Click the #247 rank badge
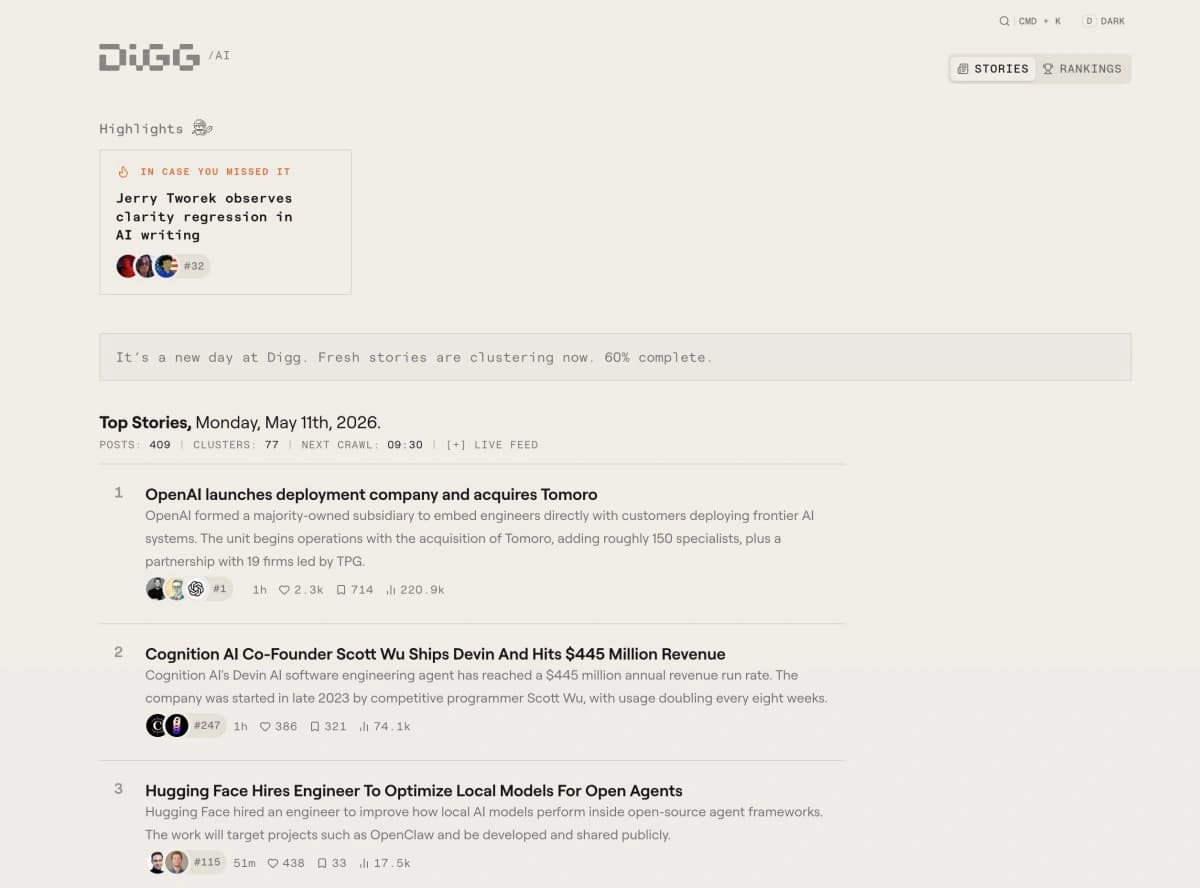The image size is (1200, 888). click(x=207, y=726)
